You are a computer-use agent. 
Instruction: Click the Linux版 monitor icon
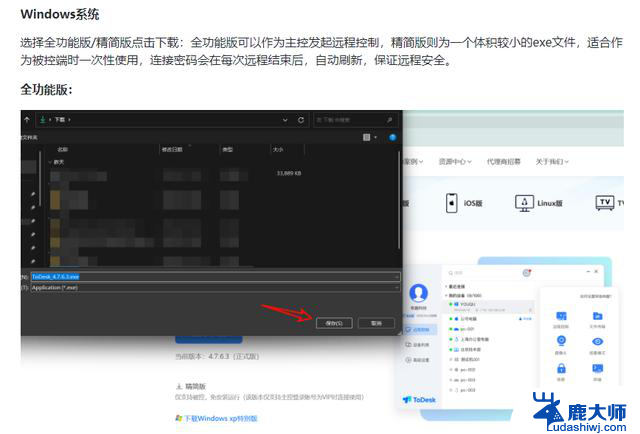(x=524, y=203)
